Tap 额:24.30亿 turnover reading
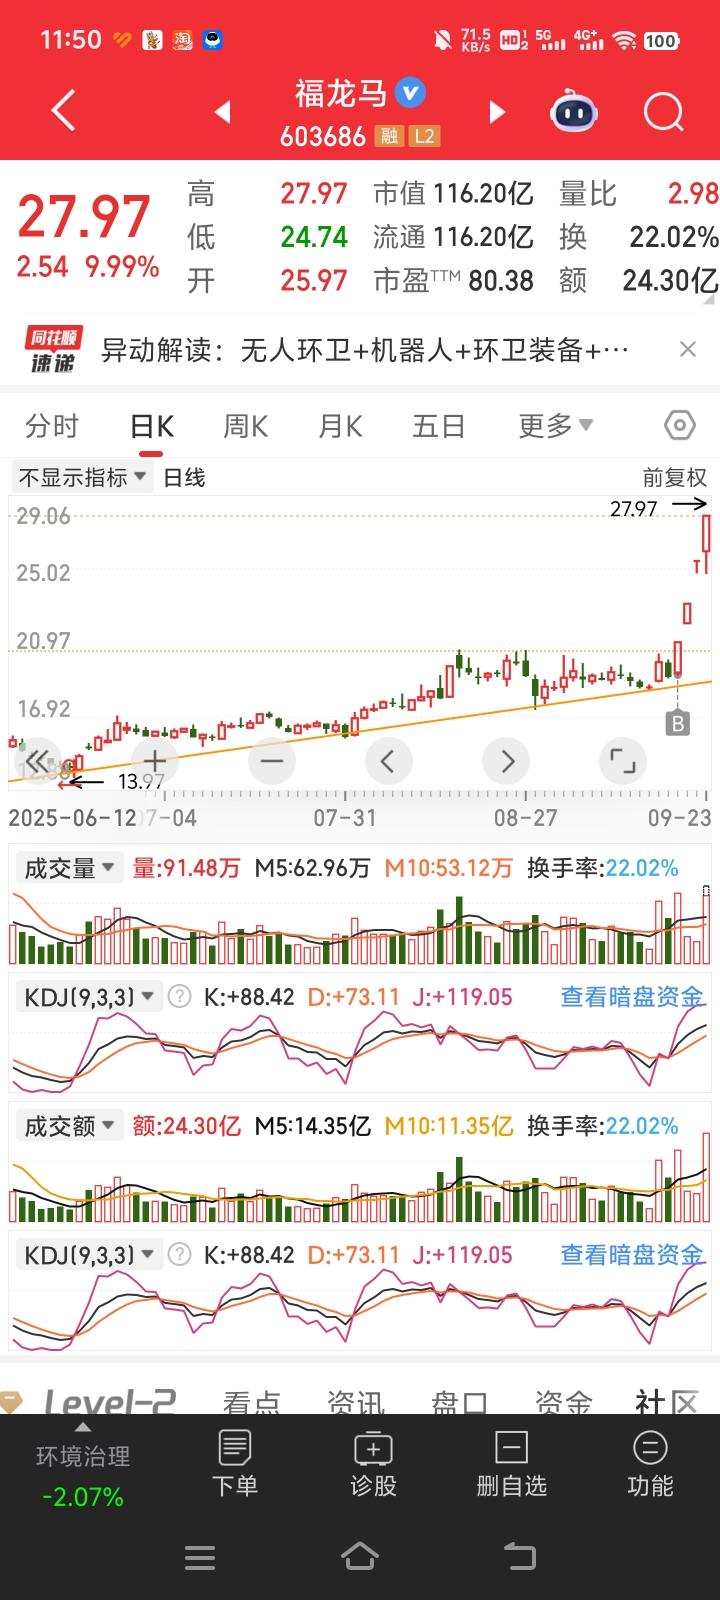This screenshot has height=1600, width=720. (x=186, y=1126)
